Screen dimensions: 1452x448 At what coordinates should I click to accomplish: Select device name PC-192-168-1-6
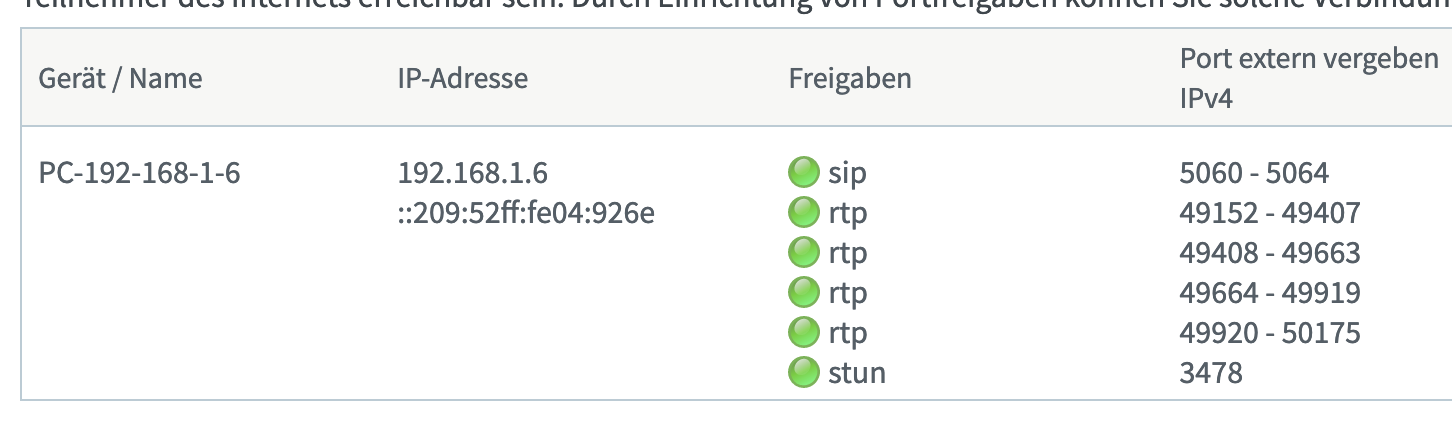click(x=139, y=173)
